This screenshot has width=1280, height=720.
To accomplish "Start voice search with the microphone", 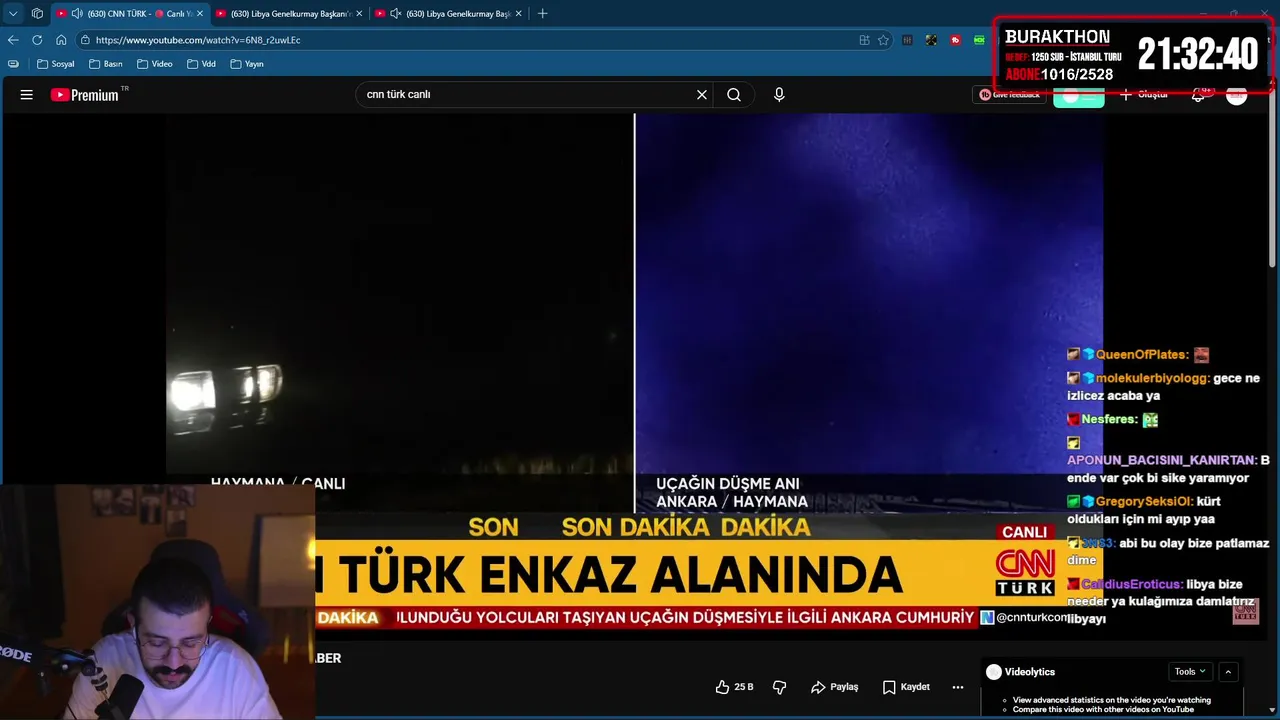I will (779, 95).
